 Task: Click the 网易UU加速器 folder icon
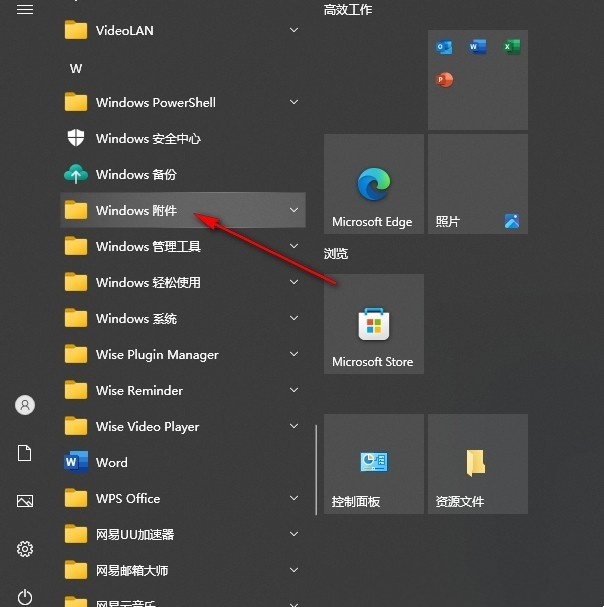pos(76,534)
